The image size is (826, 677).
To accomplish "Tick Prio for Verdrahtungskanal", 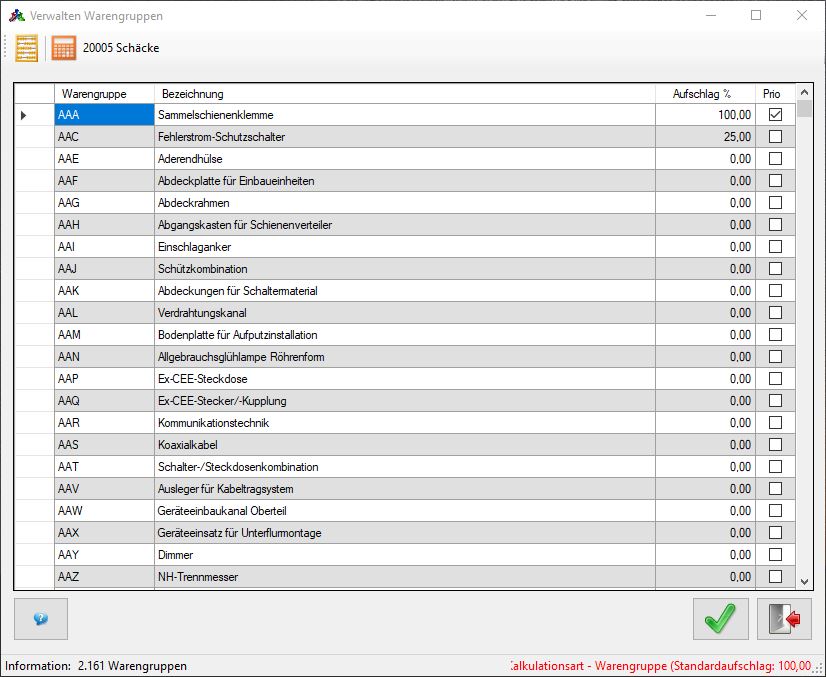I will tap(775, 313).
